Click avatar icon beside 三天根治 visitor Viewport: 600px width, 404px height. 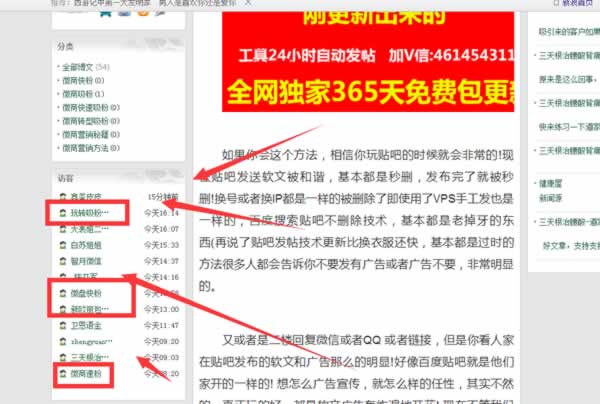pyautogui.click(x=63, y=358)
